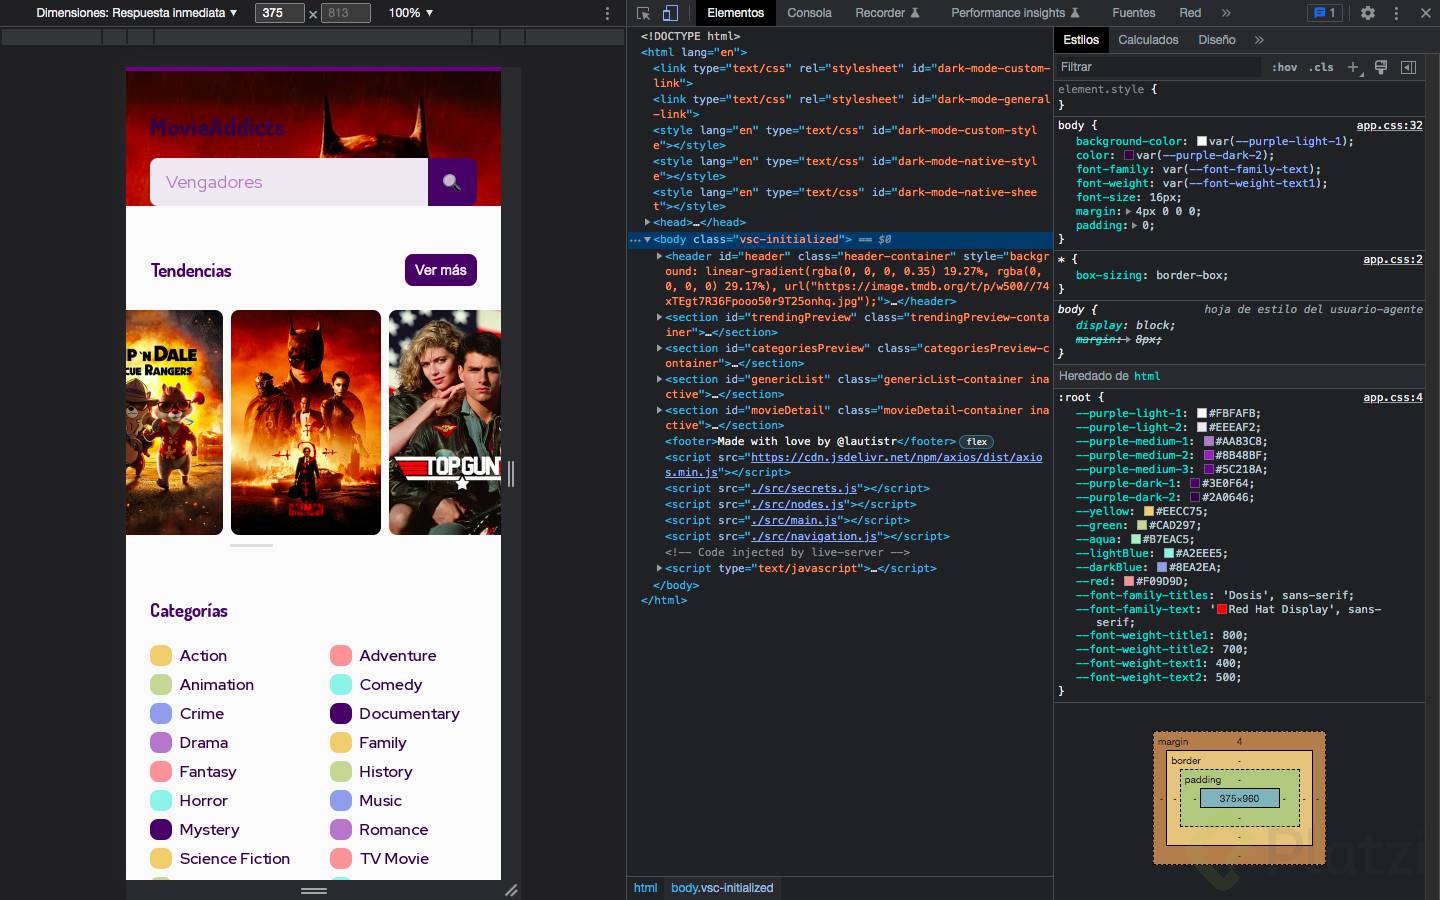This screenshot has width=1440, height=900.
Task: Click the search magnifier button in MovieAddicts
Action: pos(452,182)
